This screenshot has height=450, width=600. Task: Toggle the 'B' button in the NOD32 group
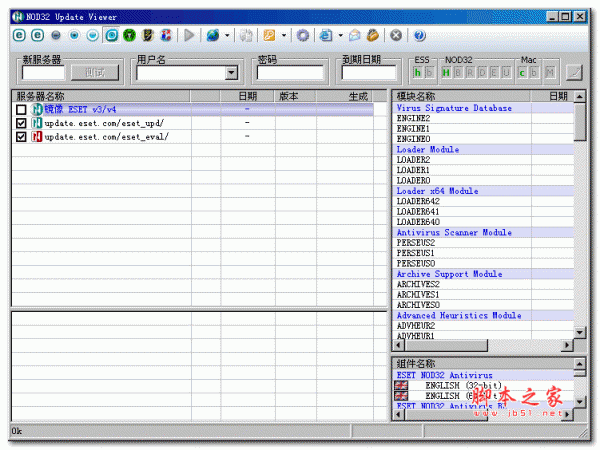pyautogui.click(x=458, y=72)
